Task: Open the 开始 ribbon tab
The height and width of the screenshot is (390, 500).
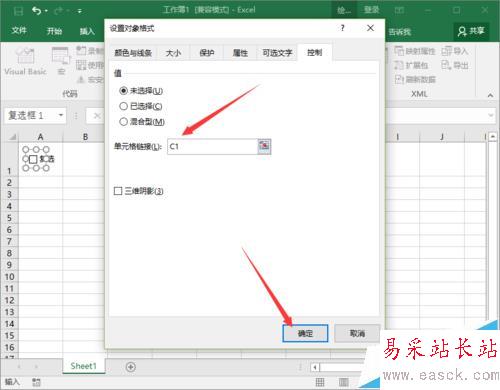Action: (54, 31)
